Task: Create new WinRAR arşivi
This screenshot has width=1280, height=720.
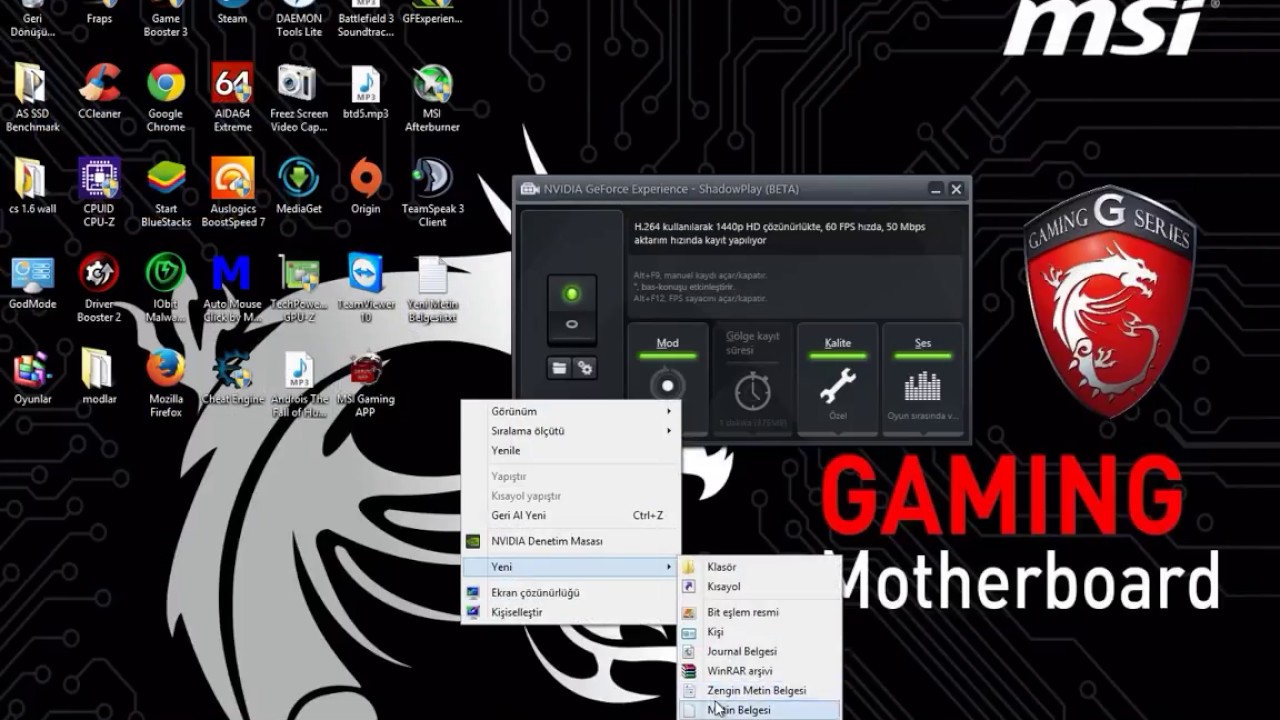Action: point(760,671)
